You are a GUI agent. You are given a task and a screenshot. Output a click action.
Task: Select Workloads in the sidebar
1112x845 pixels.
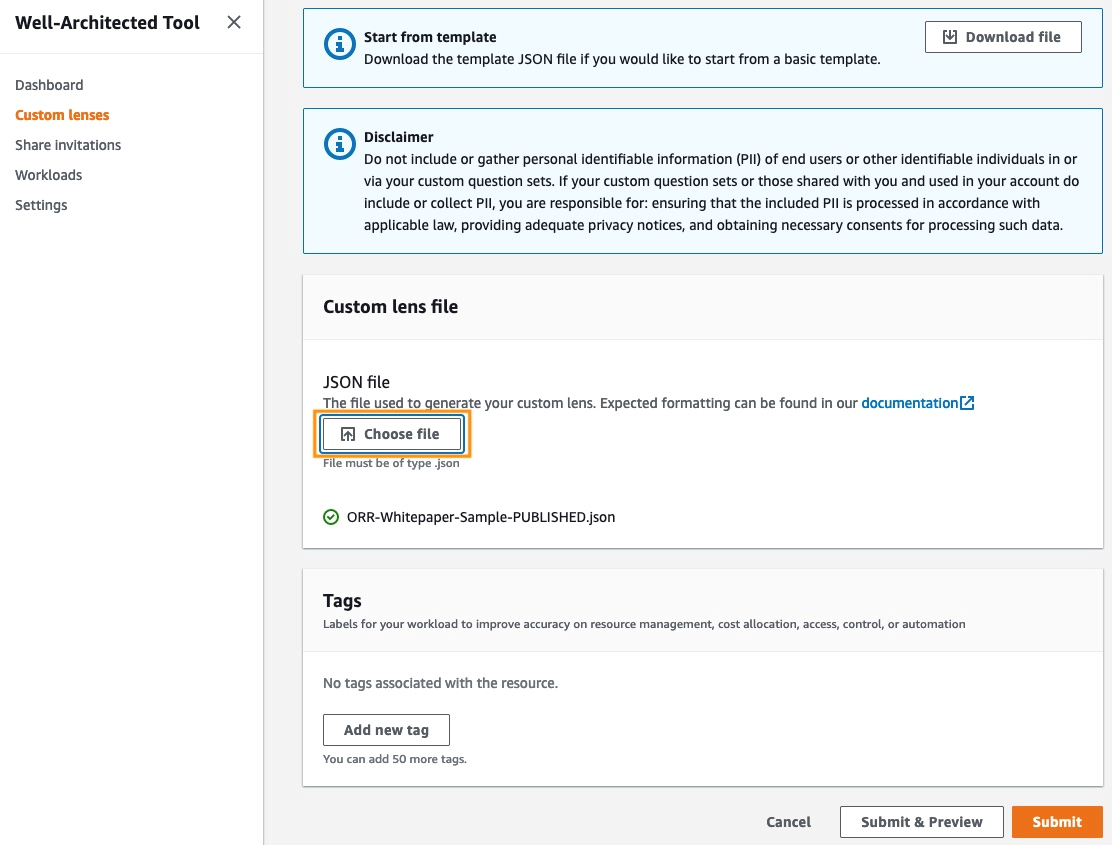[x=48, y=175]
